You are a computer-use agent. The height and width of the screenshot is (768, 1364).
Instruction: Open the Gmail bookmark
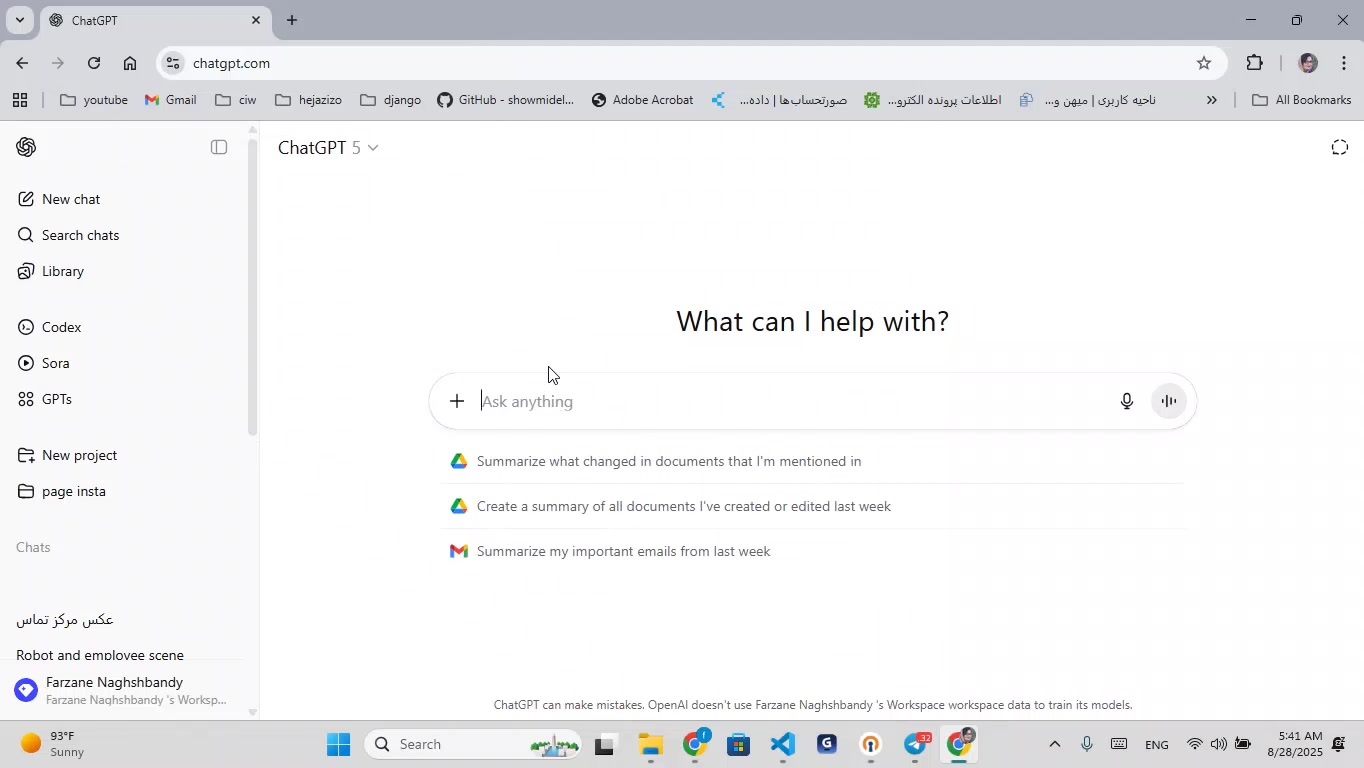(170, 100)
